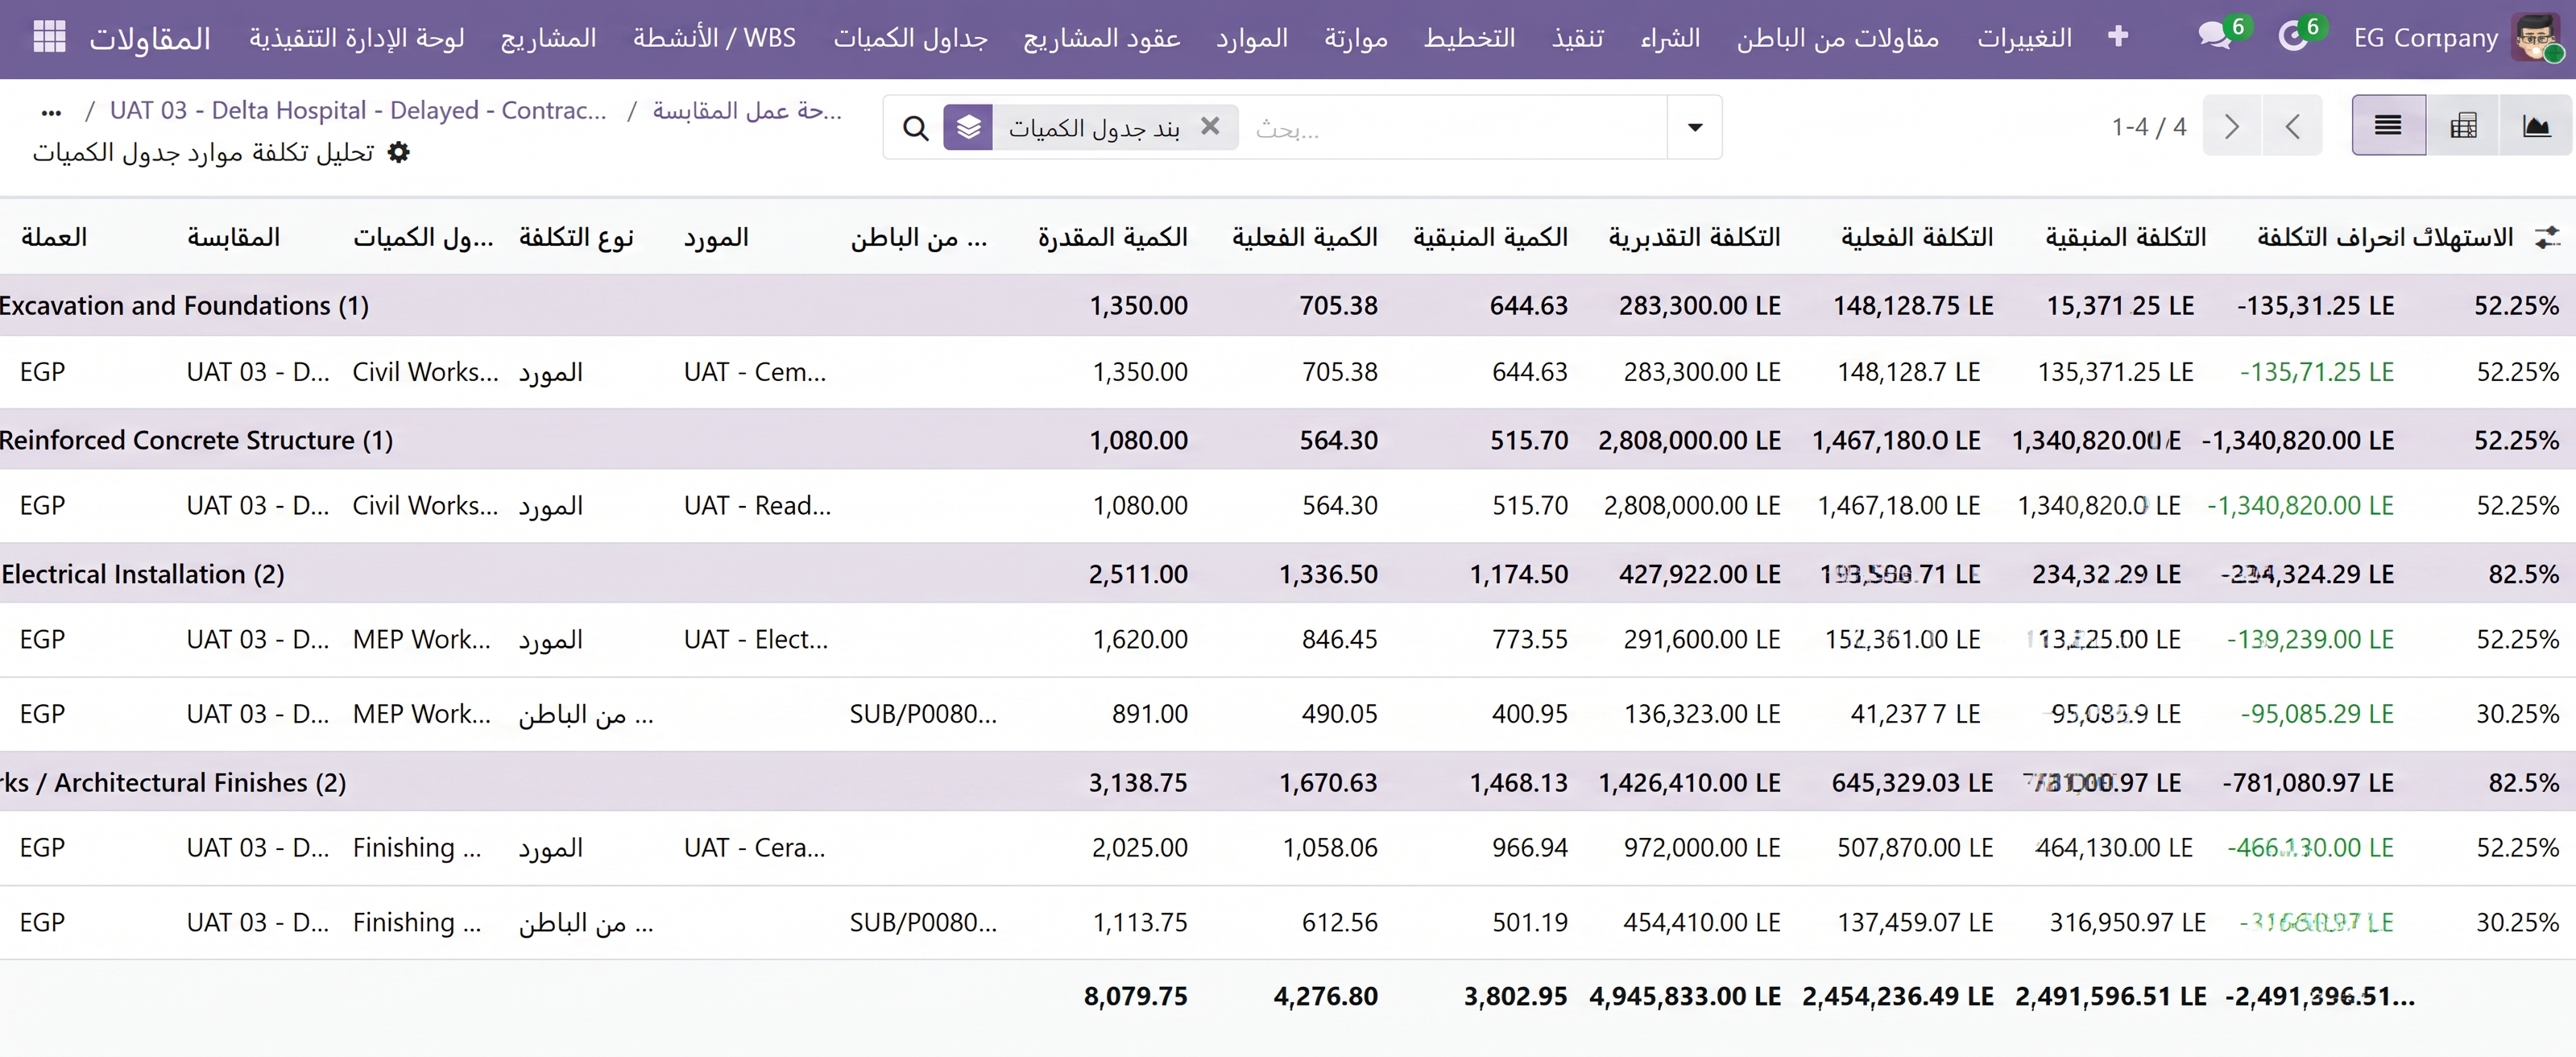This screenshot has width=2576, height=1057.
Task: Open the الموارد menu
Action: click(x=1252, y=38)
